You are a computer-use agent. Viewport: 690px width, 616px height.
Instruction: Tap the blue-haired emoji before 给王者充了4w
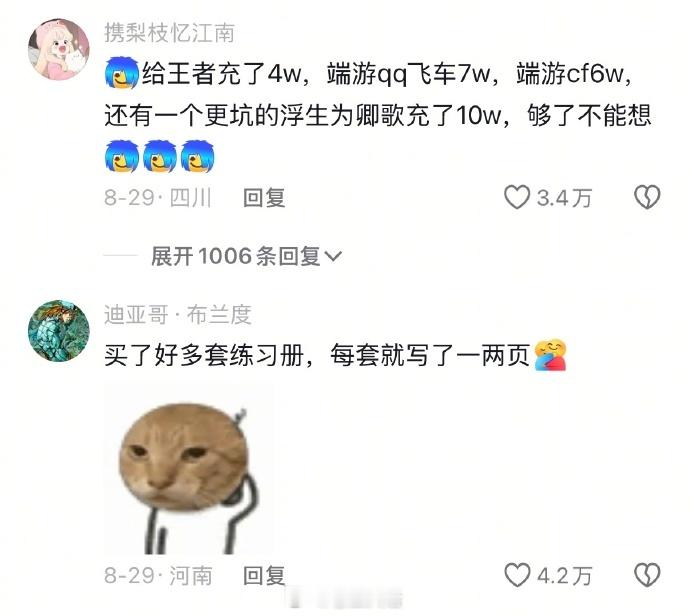click(x=122, y=73)
